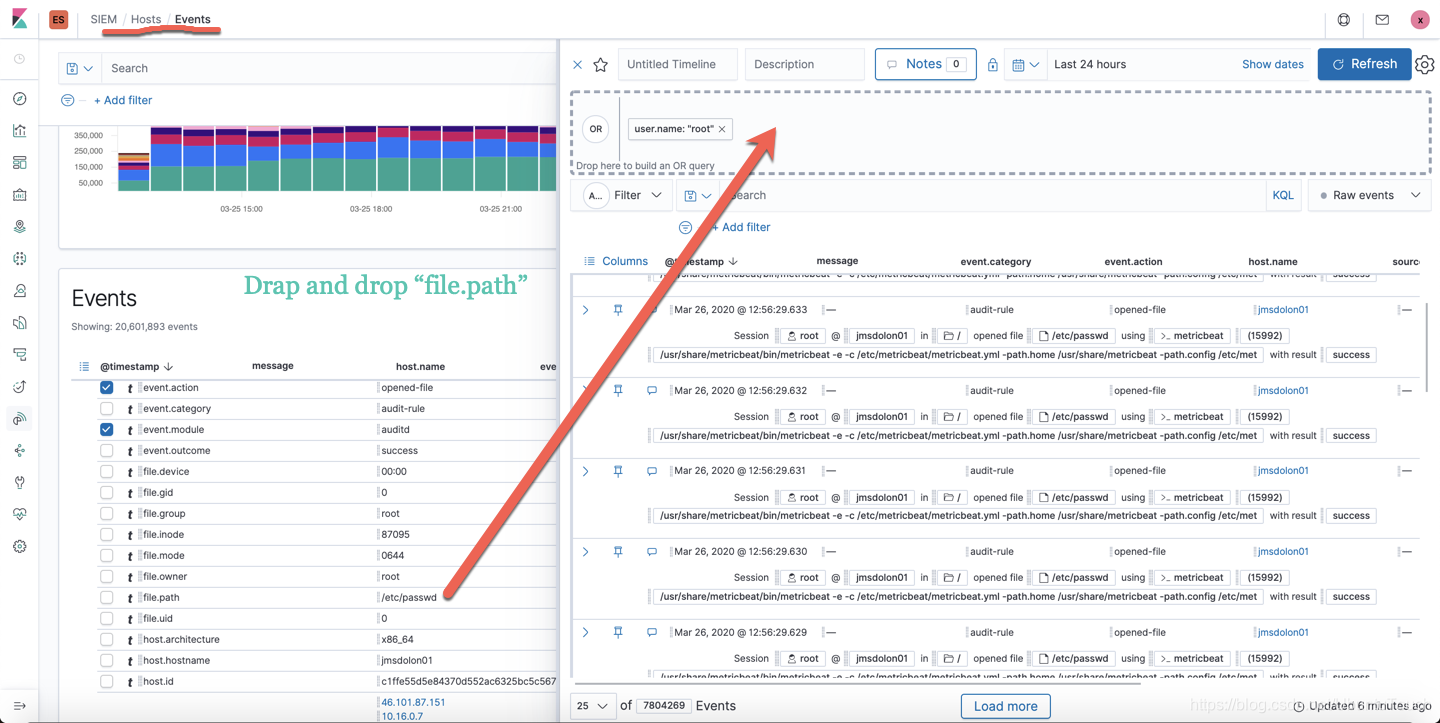Click the Untitled Timeline title field
The height and width of the screenshot is (723, 1440).
(x=677, y=65)
